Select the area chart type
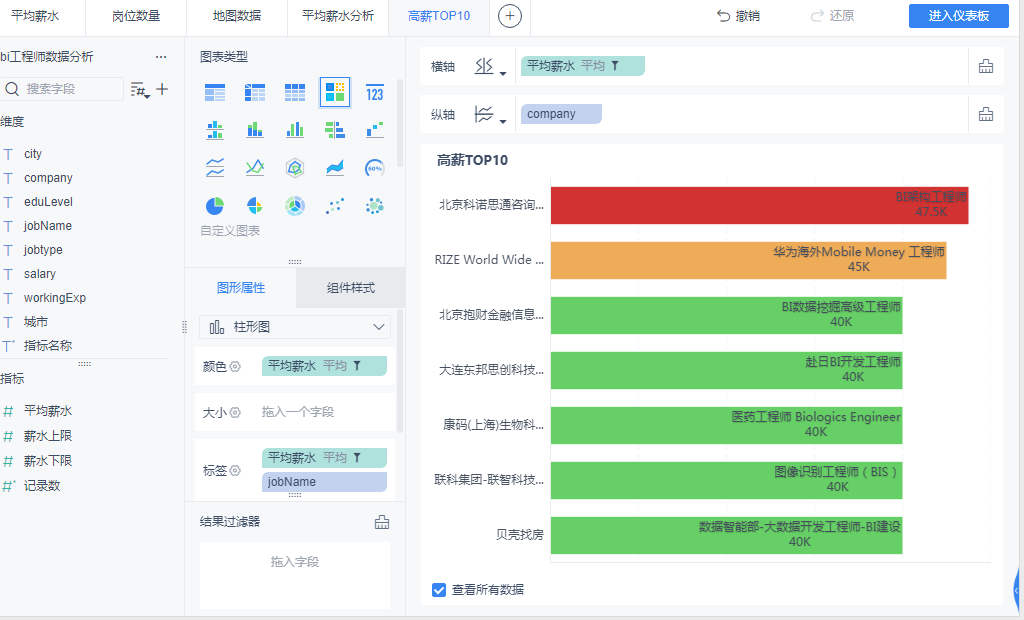 coord(334,168)
